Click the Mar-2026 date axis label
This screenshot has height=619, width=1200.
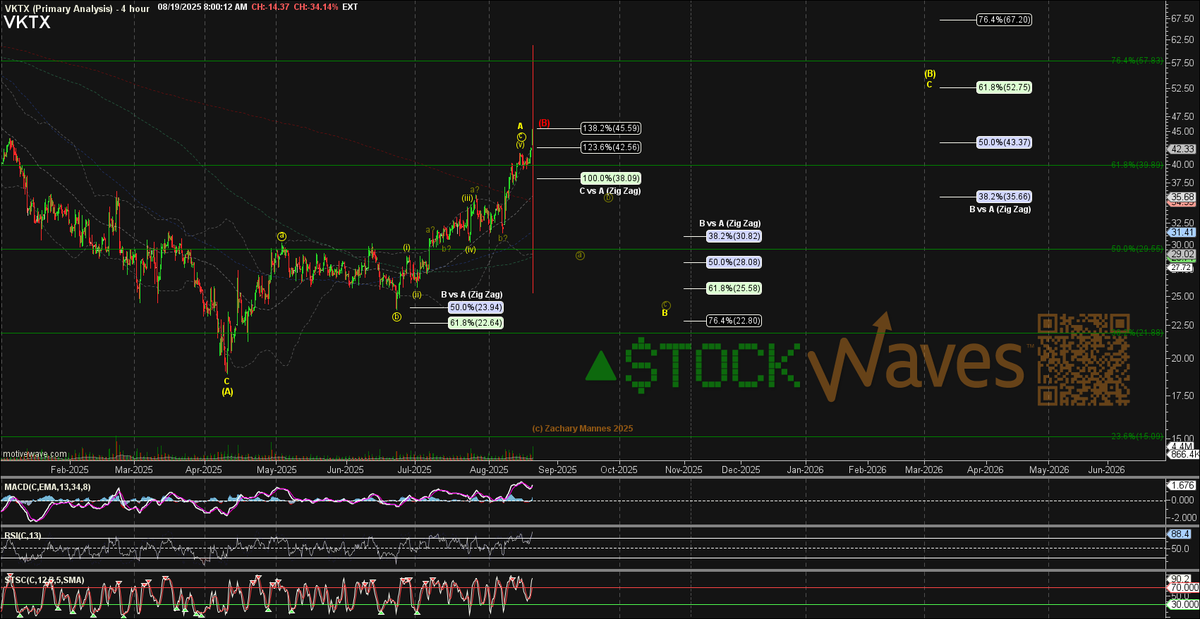[925, 469]
